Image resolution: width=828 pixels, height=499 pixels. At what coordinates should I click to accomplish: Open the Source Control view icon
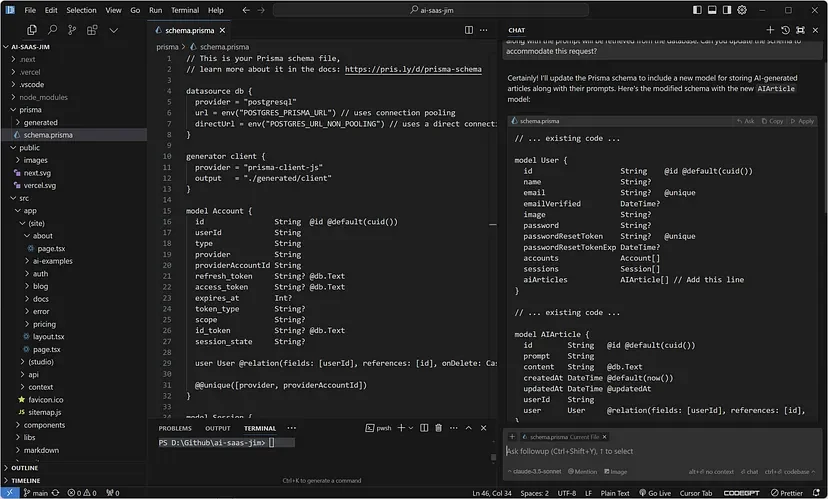tap(72, 30)
